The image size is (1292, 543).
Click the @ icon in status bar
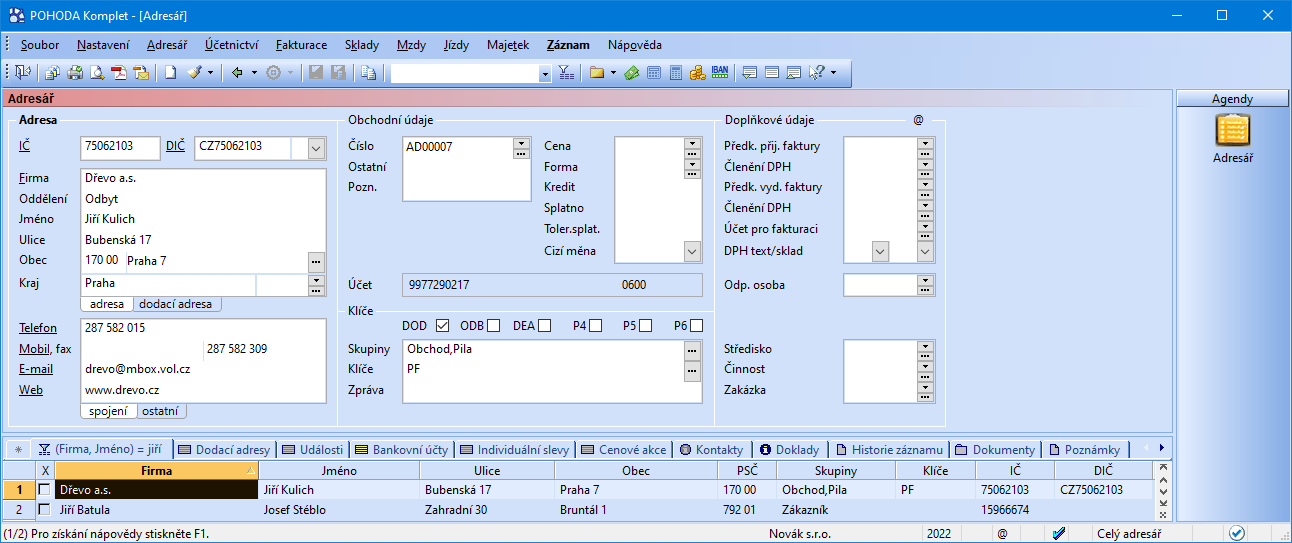[x=1002, y=533]
